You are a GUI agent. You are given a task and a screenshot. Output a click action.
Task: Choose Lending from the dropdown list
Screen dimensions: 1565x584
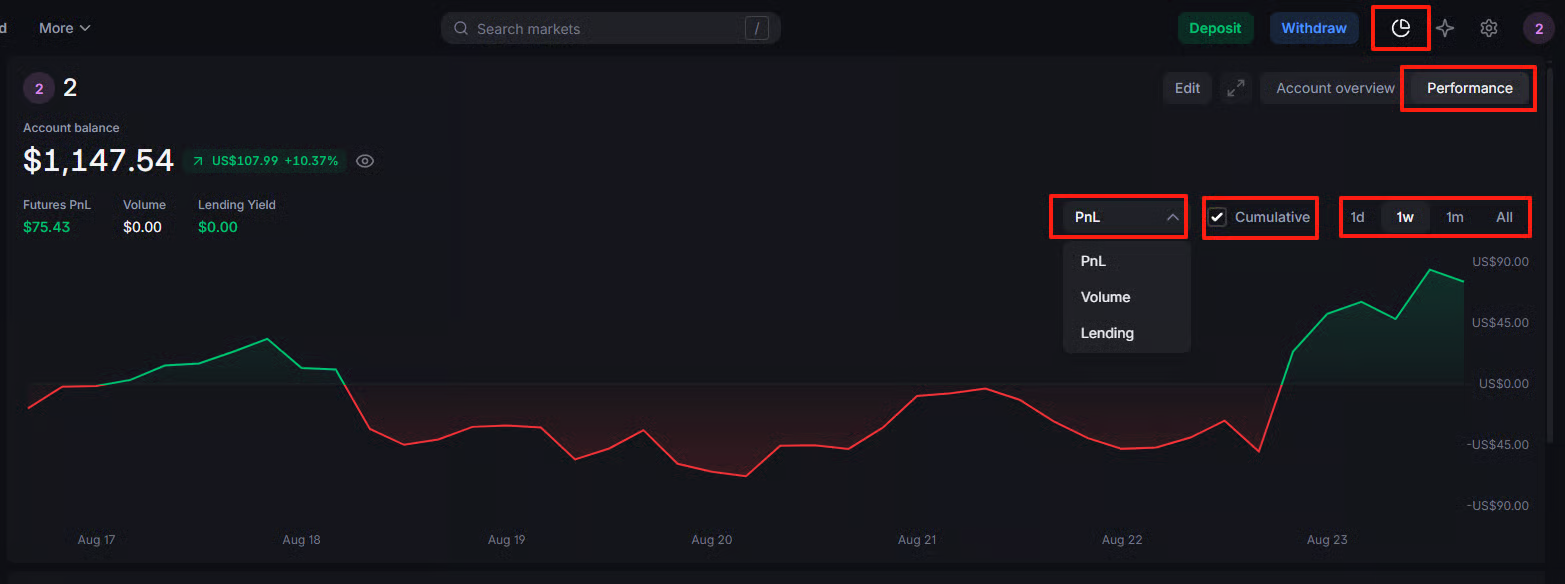[x=1107, y=333]
